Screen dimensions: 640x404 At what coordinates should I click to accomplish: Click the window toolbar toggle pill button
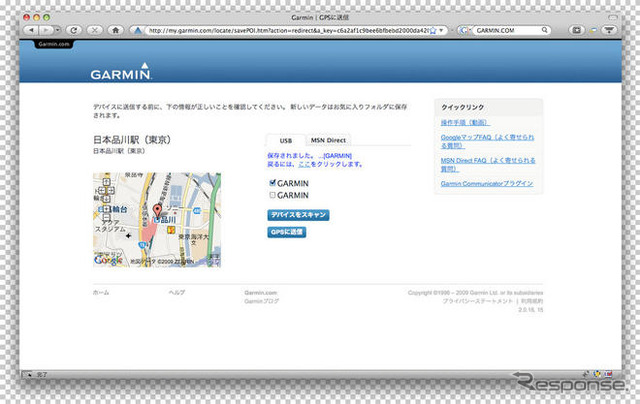coord(612,18)
